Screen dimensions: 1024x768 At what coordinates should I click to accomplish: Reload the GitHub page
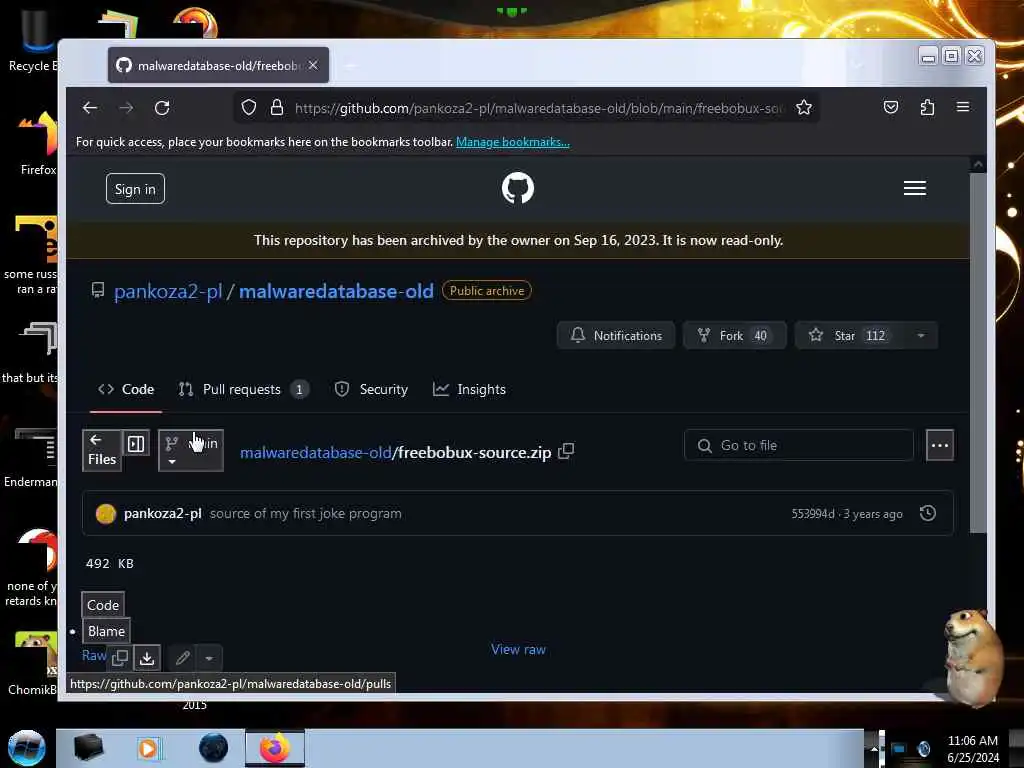click(162, 108)
